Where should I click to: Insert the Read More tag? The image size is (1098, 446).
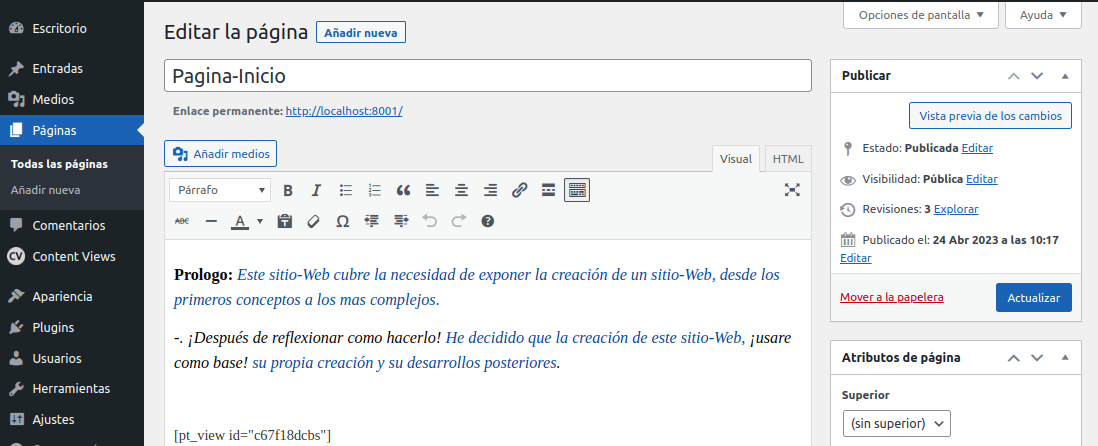coord(548,190)
